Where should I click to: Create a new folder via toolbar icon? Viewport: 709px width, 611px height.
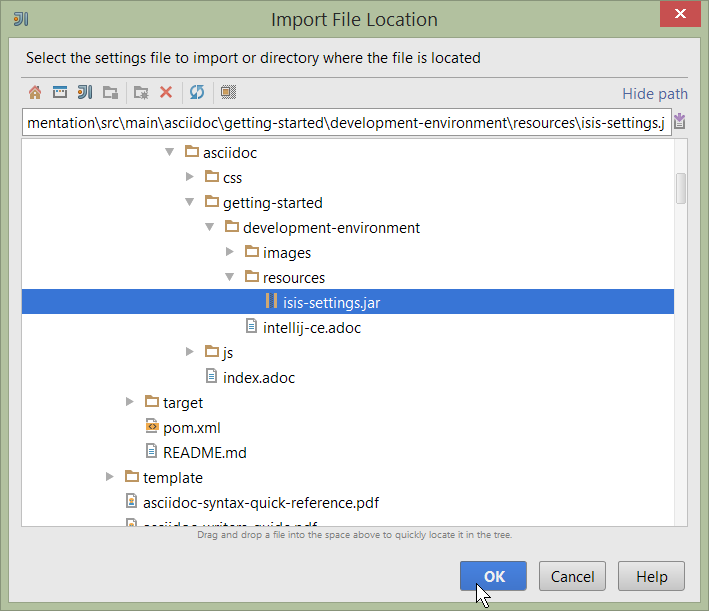[141, 92]
